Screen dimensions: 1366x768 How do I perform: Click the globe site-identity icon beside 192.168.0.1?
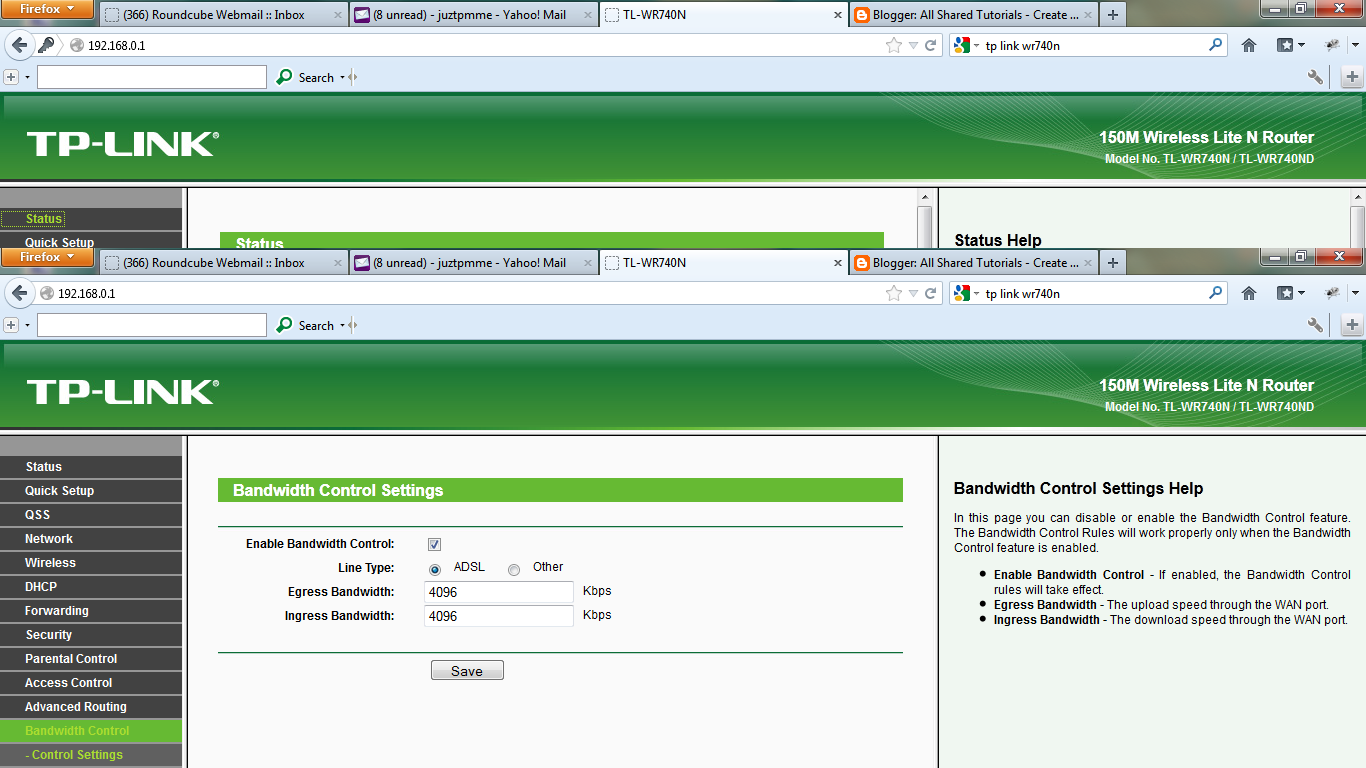[x=46, y=293]
